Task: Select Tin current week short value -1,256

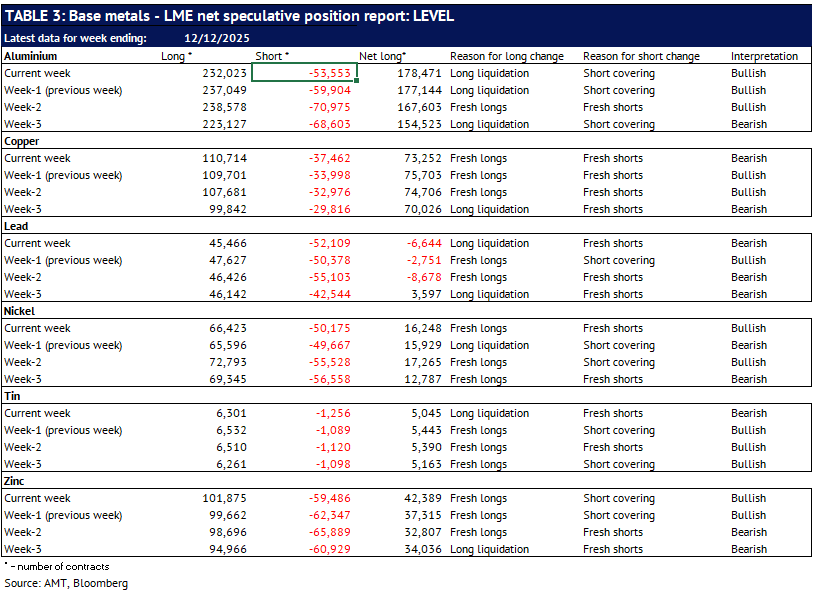Action: click(x=330, y=413)
